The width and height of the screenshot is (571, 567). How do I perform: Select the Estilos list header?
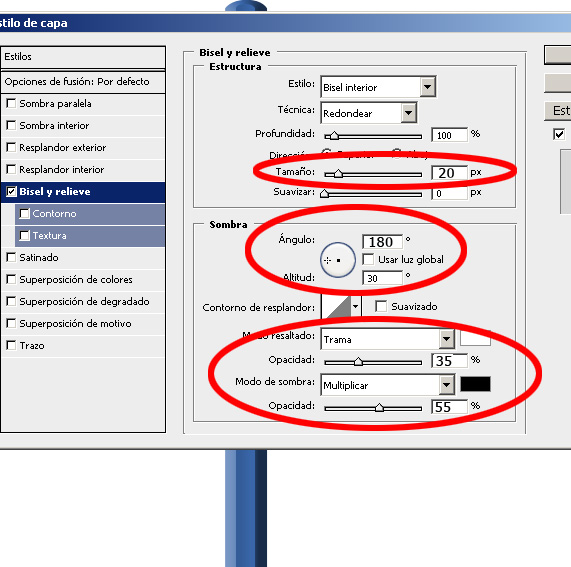(x=83, y=57)
